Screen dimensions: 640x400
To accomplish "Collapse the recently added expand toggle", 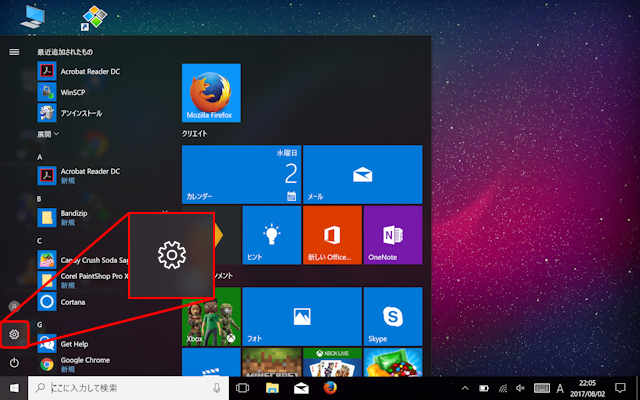I will pyautogui.click(x=48, y=133).
